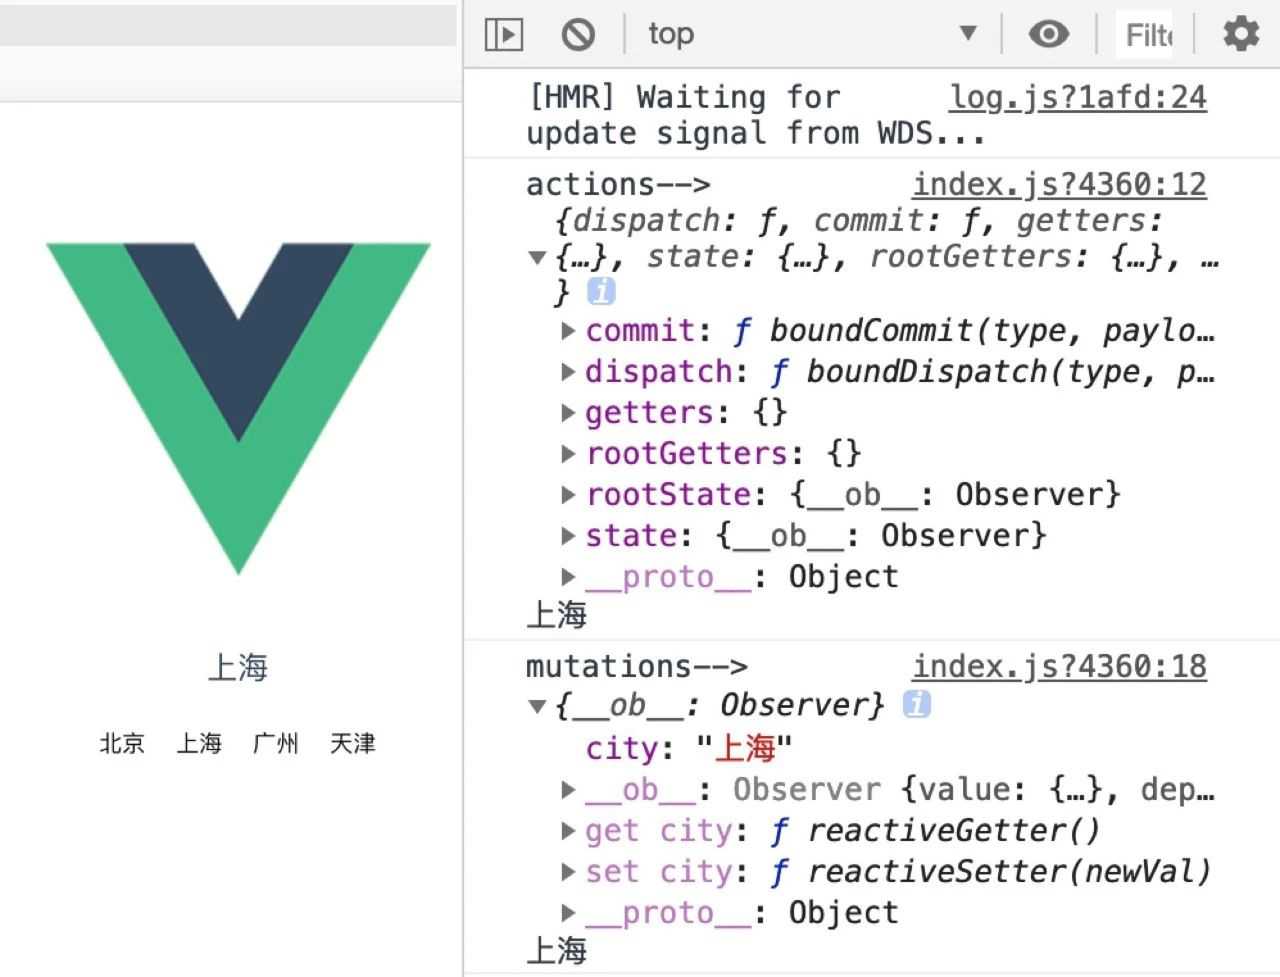Create a live expression with the eye icon
This screenshot has width=1280, height=977.
pyautogui.click(x=1048, y=35)
